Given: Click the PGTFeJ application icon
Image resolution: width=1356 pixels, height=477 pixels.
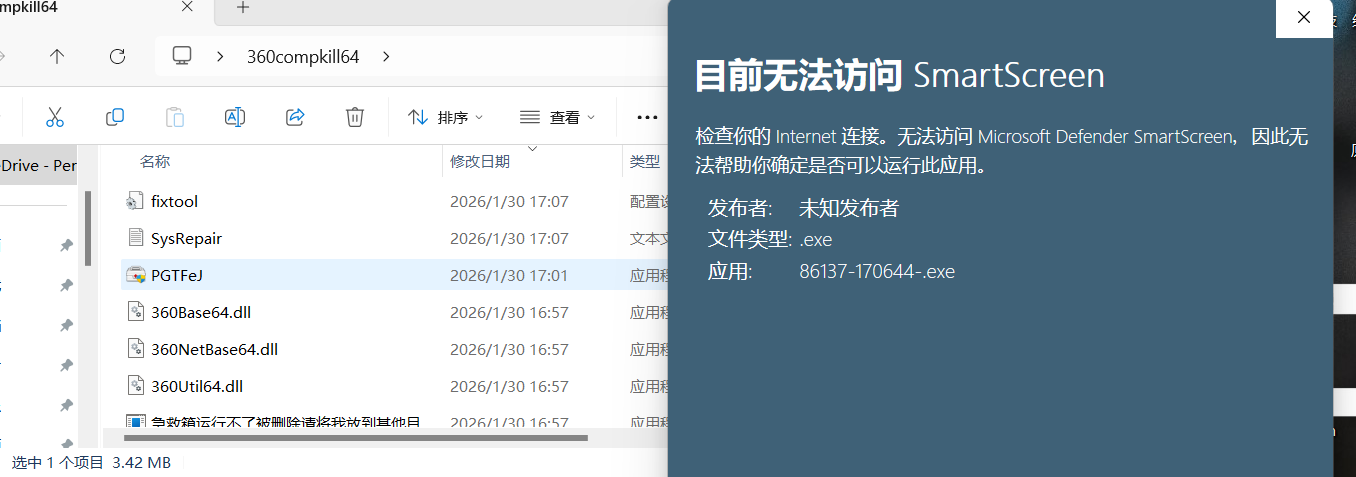Looking at the screenshot, I should pos(136,275).
